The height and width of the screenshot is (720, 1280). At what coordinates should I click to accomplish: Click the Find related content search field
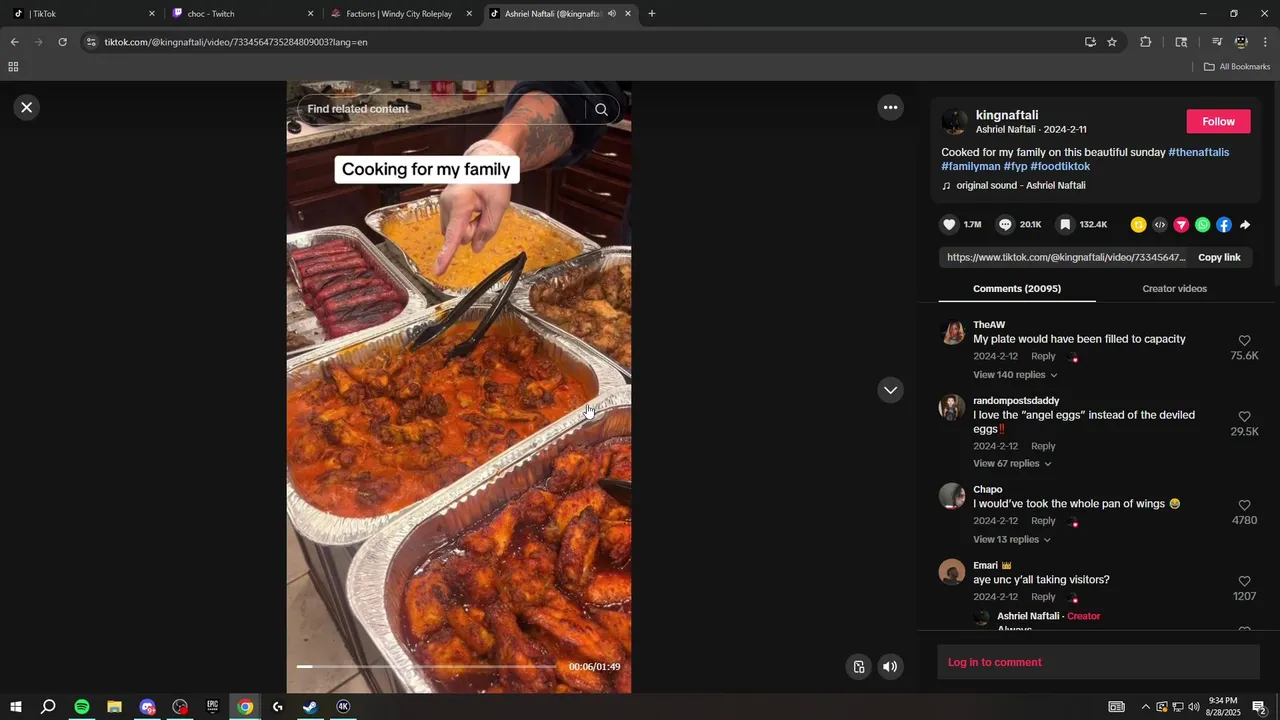[x=440, y=109]
